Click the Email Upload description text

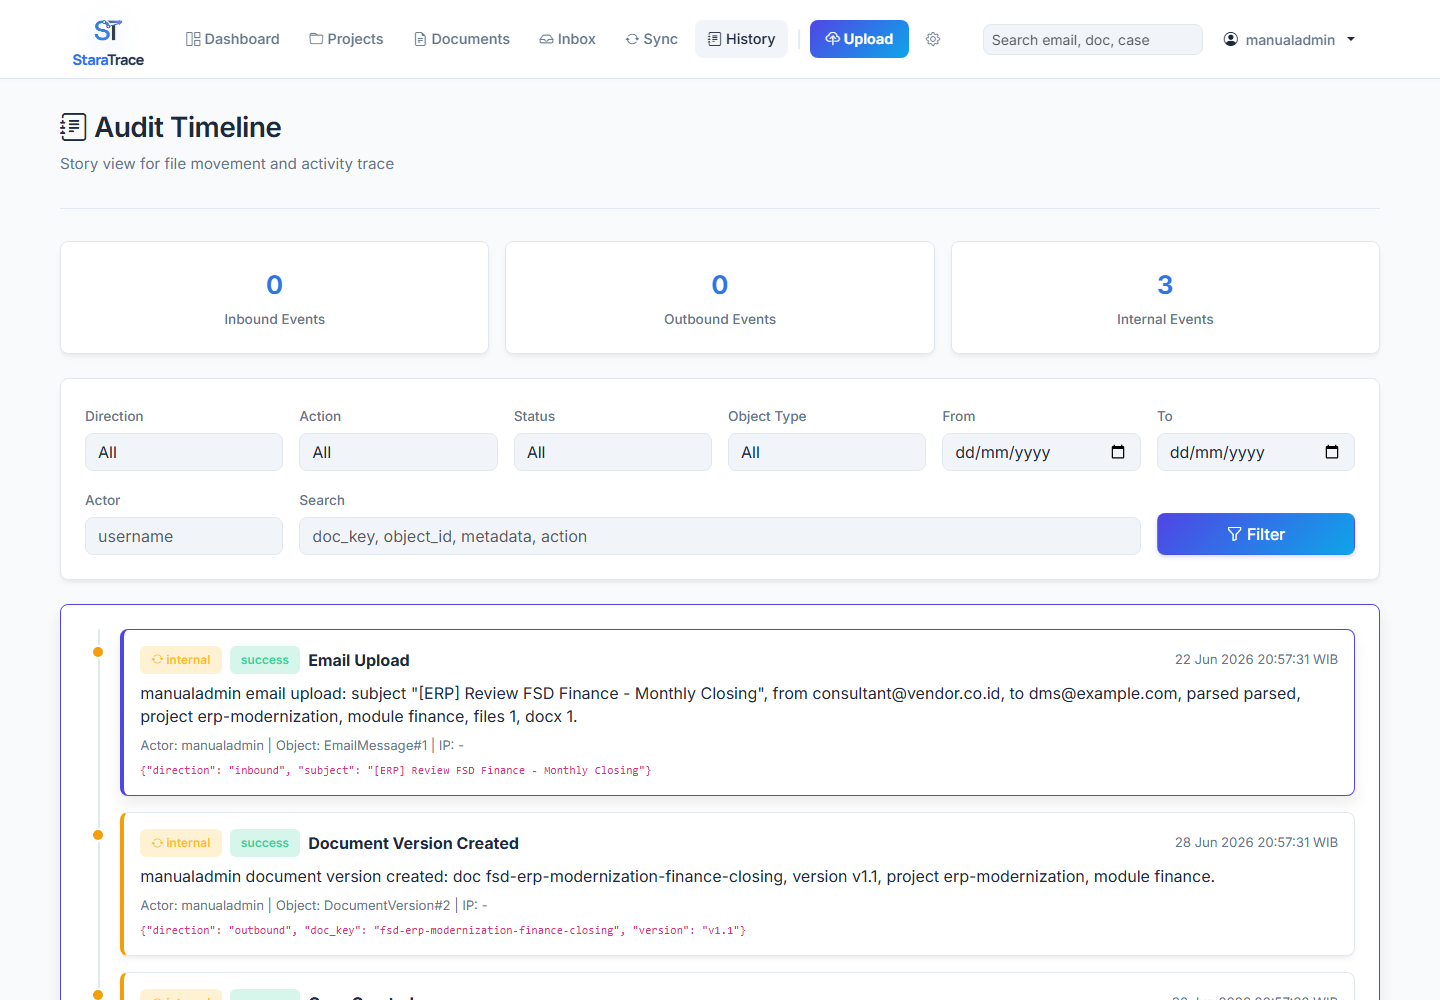coord(720,705)
